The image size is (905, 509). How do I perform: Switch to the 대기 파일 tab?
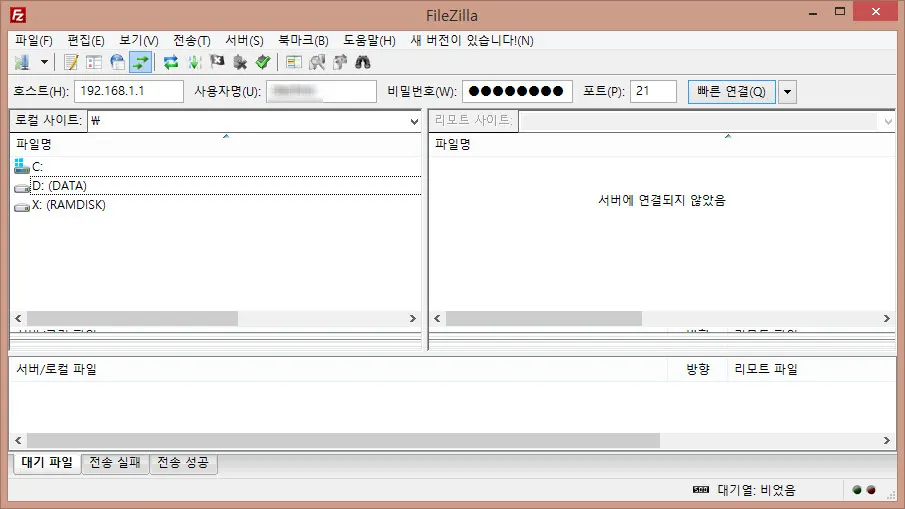pos(47,463)
